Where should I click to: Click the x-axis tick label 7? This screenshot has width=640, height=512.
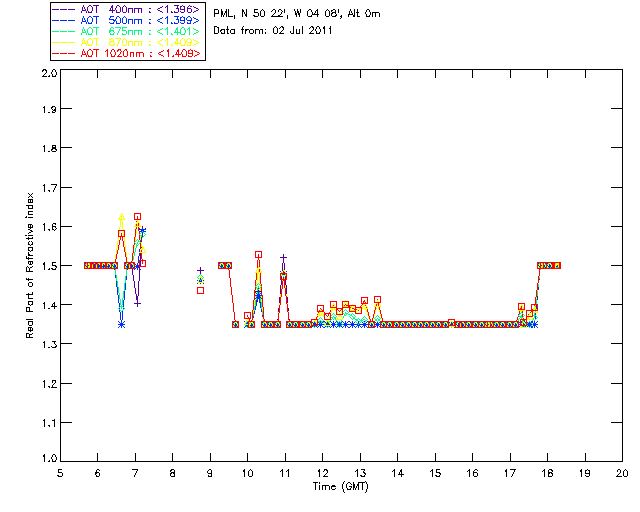(x=135, y=473)
